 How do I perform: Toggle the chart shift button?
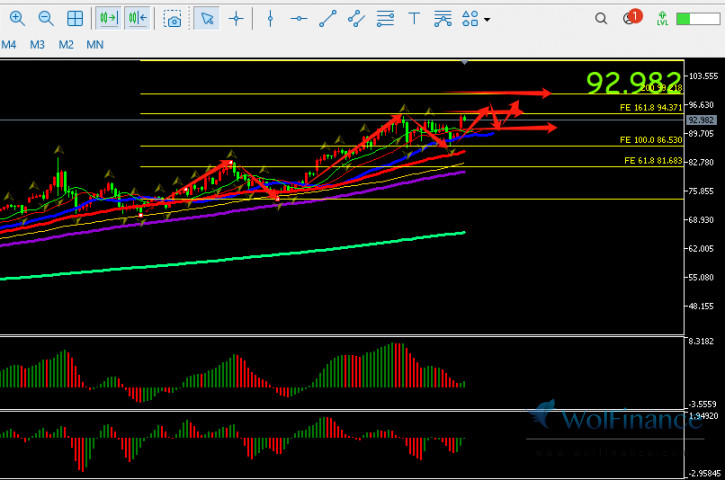[138, 18]
